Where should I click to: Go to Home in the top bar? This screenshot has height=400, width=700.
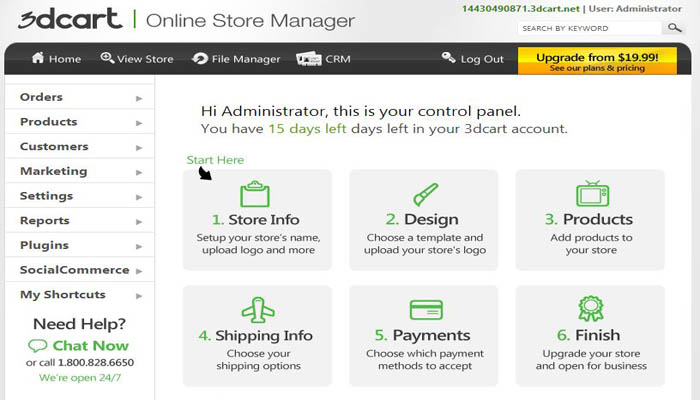[x=56, y=58]
